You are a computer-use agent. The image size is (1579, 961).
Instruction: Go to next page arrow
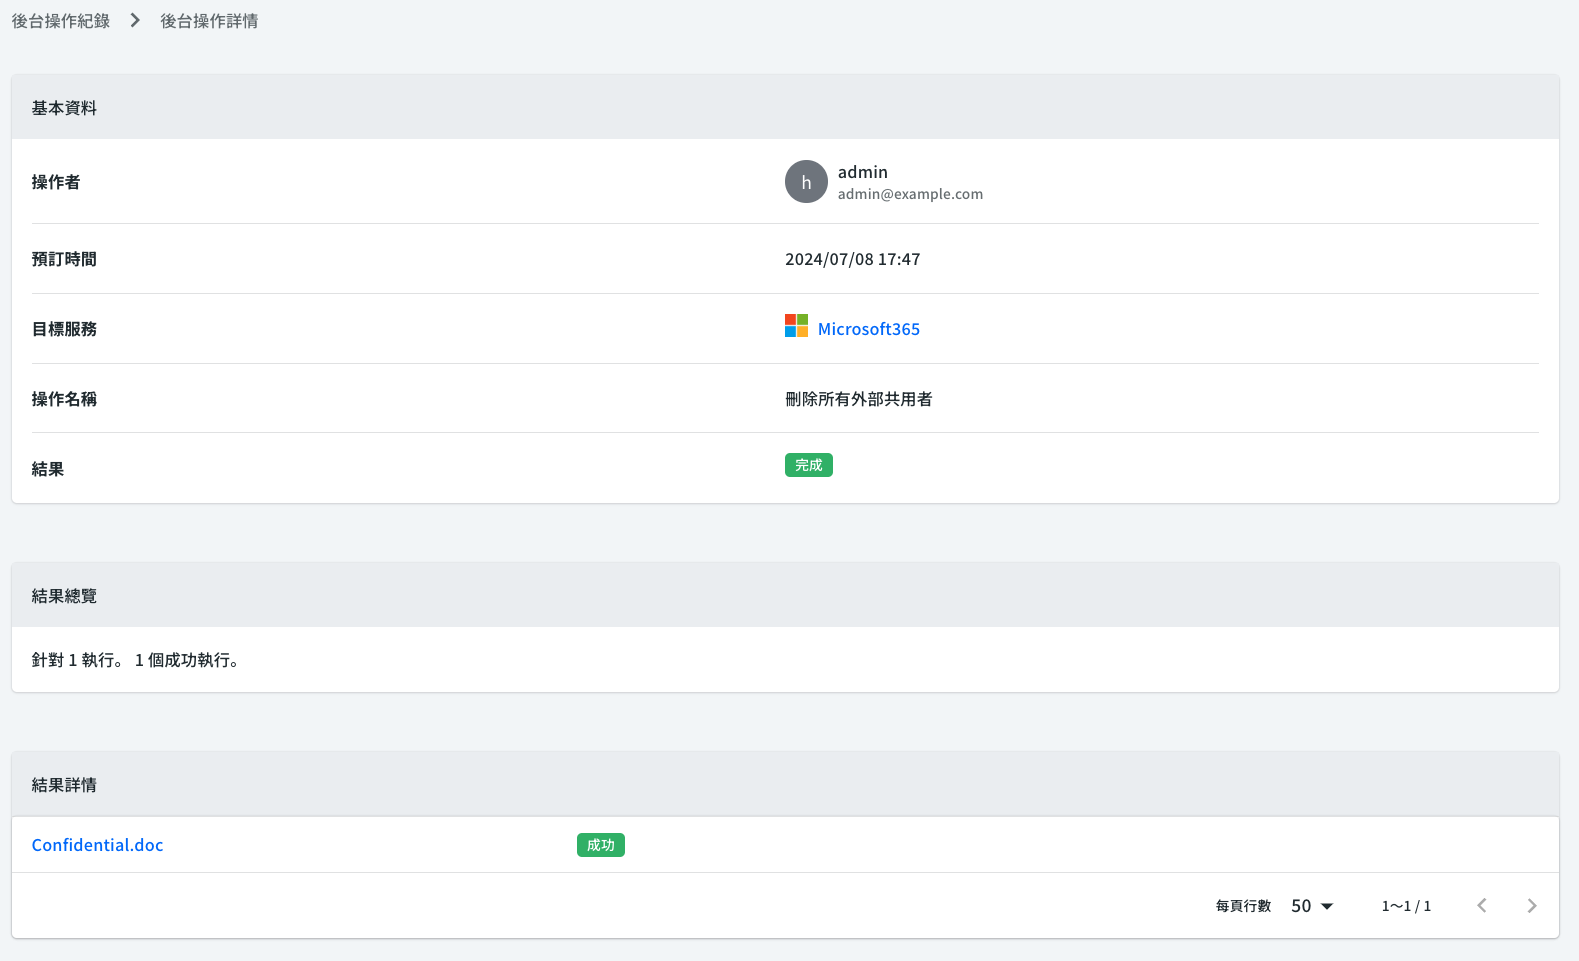click(x=1532, y=906)
